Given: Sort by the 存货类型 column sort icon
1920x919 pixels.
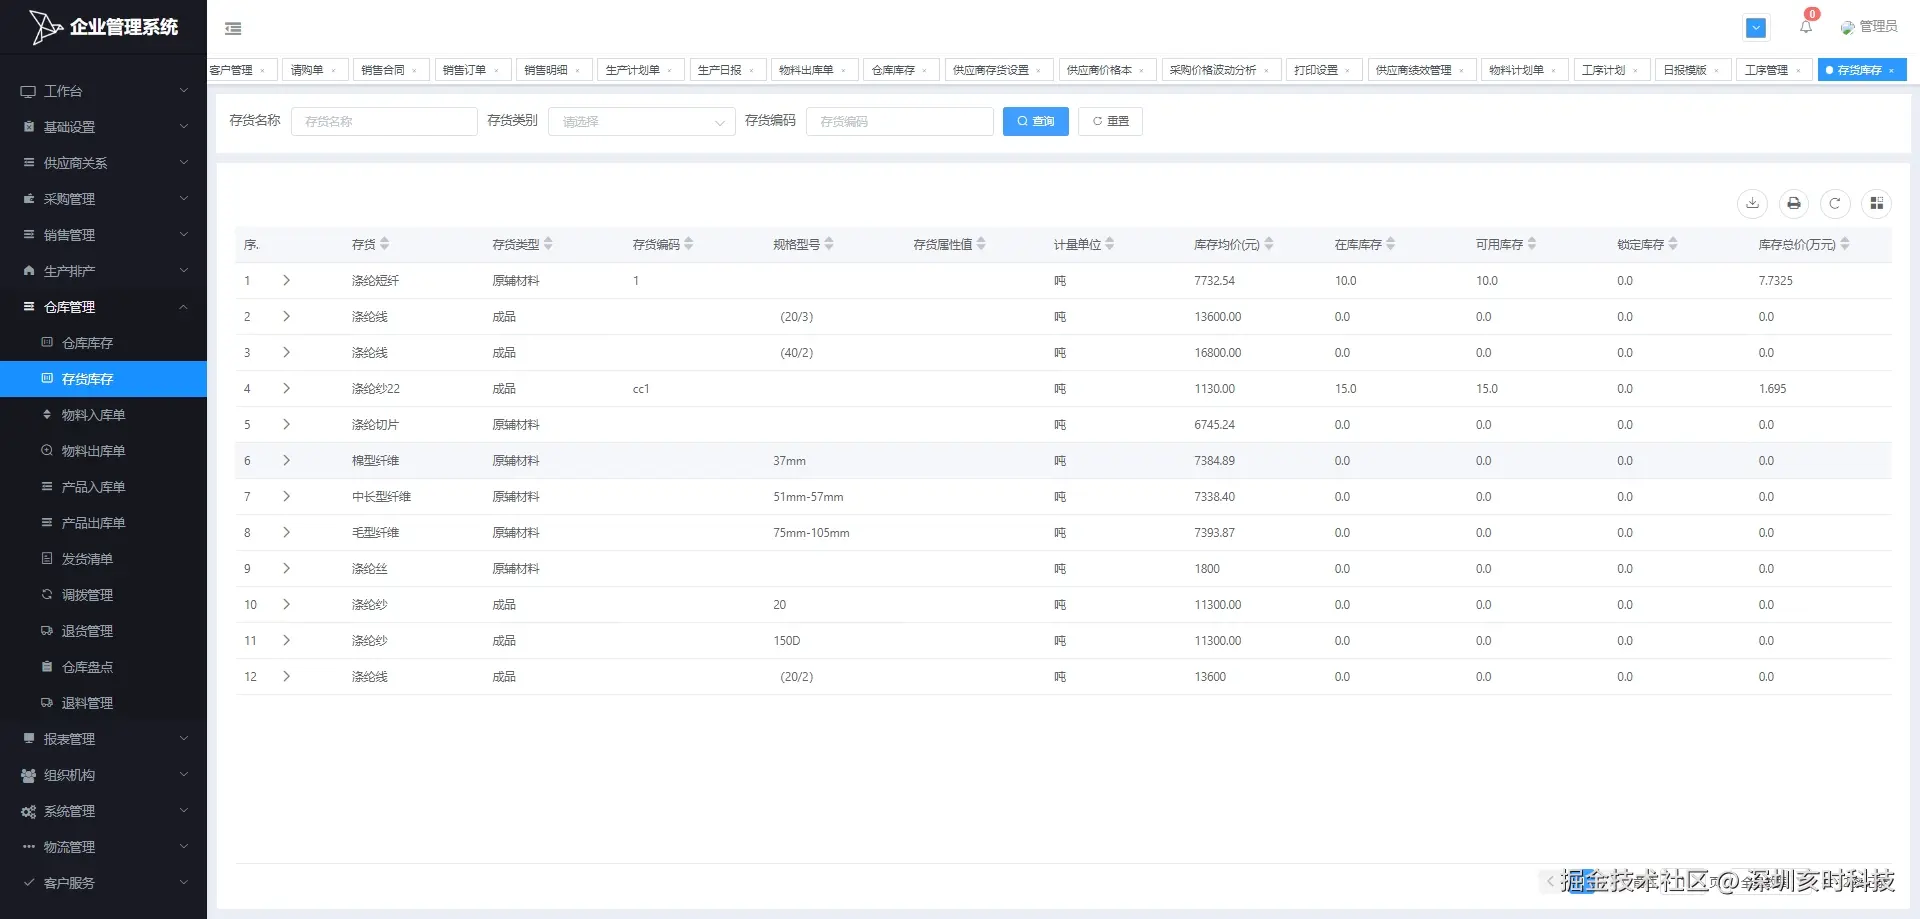Looking at the screenshot, I should coord(548,244).
